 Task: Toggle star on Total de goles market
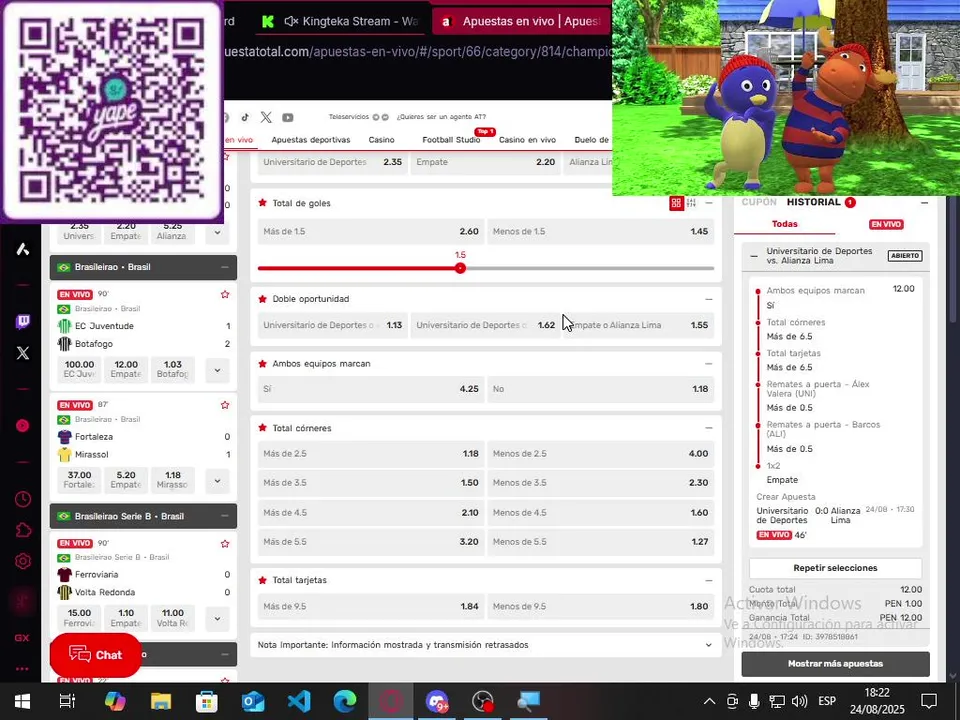263,203
